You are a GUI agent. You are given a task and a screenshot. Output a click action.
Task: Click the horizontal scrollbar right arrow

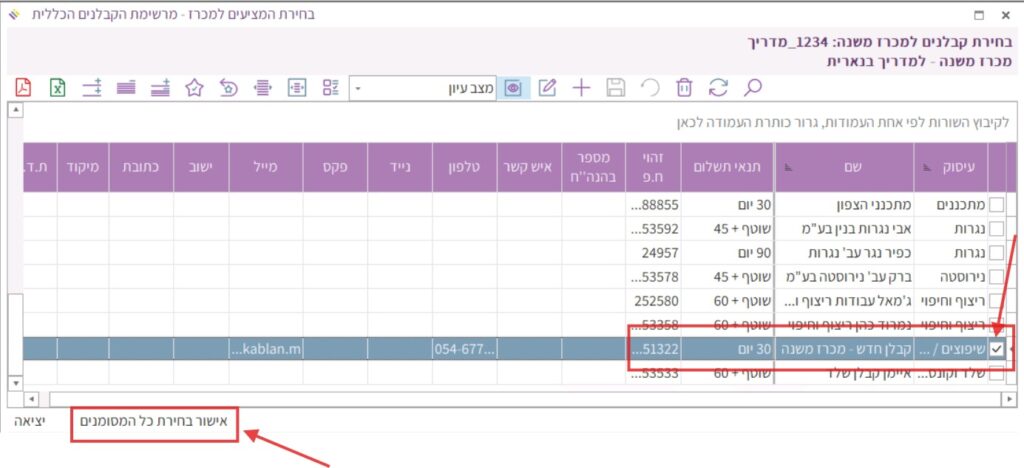1007,399
